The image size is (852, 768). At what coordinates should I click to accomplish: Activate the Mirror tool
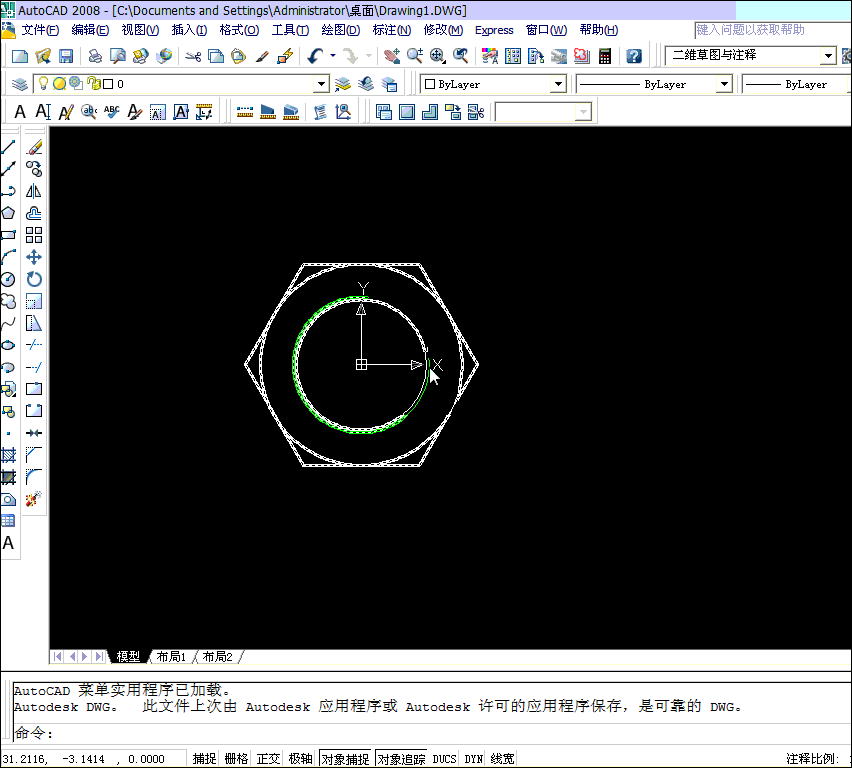(34, 191)
